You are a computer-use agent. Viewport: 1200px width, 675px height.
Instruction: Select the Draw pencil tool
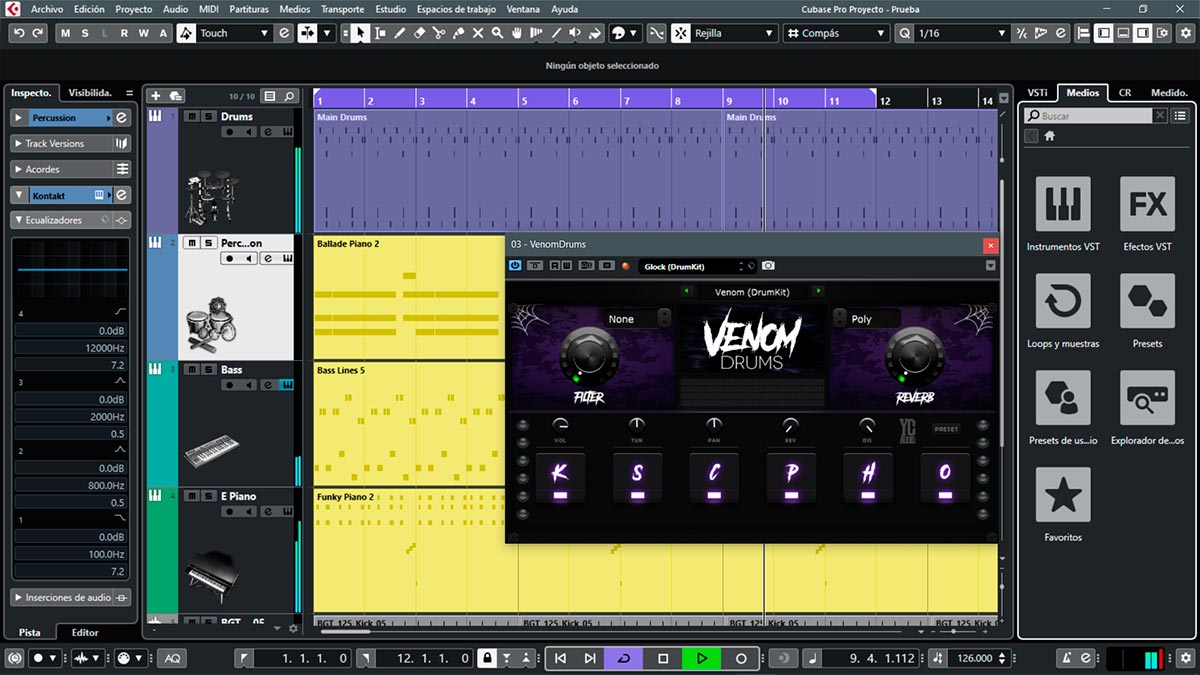click(400, 33)
